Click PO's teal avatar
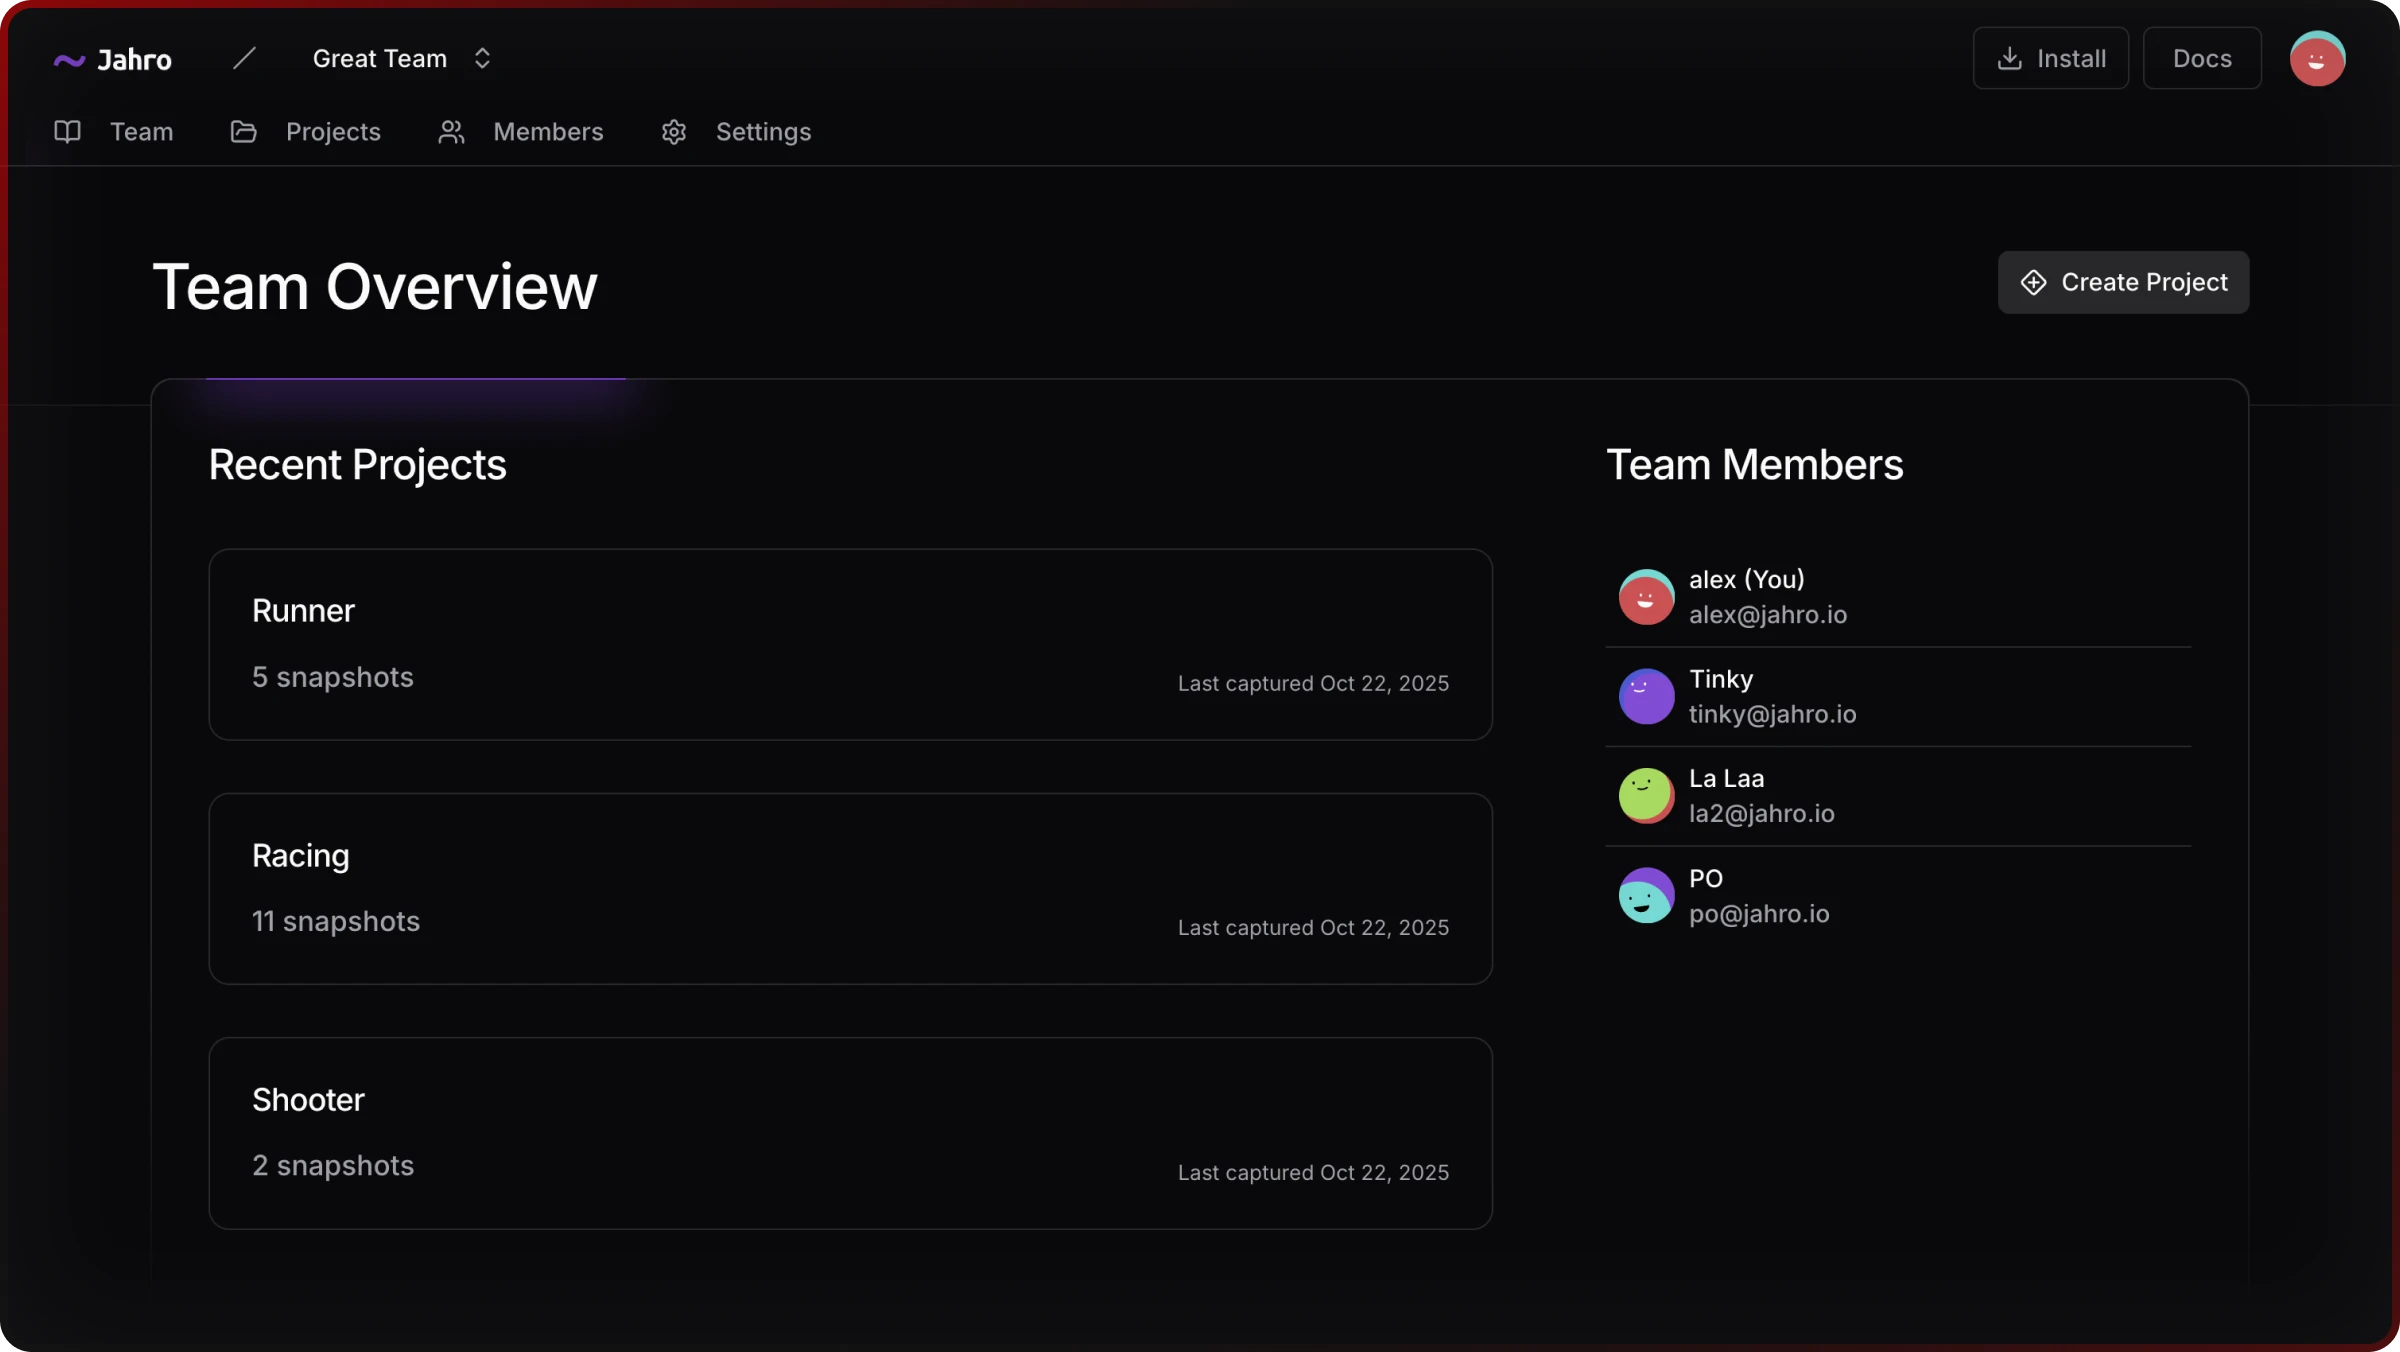The width and height of the screenshot is (2400, 1352). 1646,896
